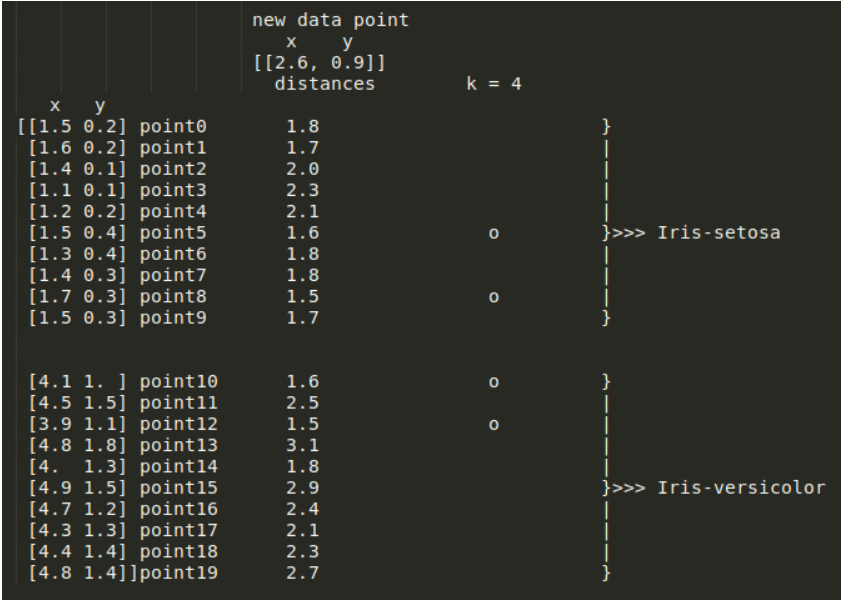Select the point15 row label
Screen dimensions: 843x600
point(179,488)
